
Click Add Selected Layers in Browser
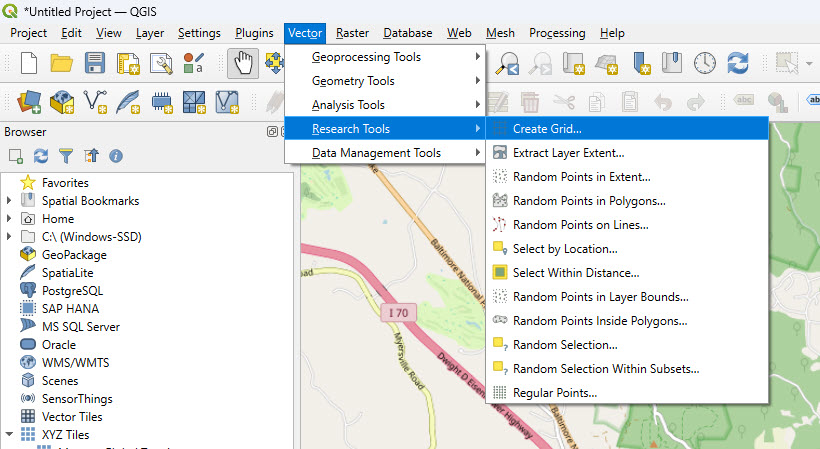coord(16,156)
